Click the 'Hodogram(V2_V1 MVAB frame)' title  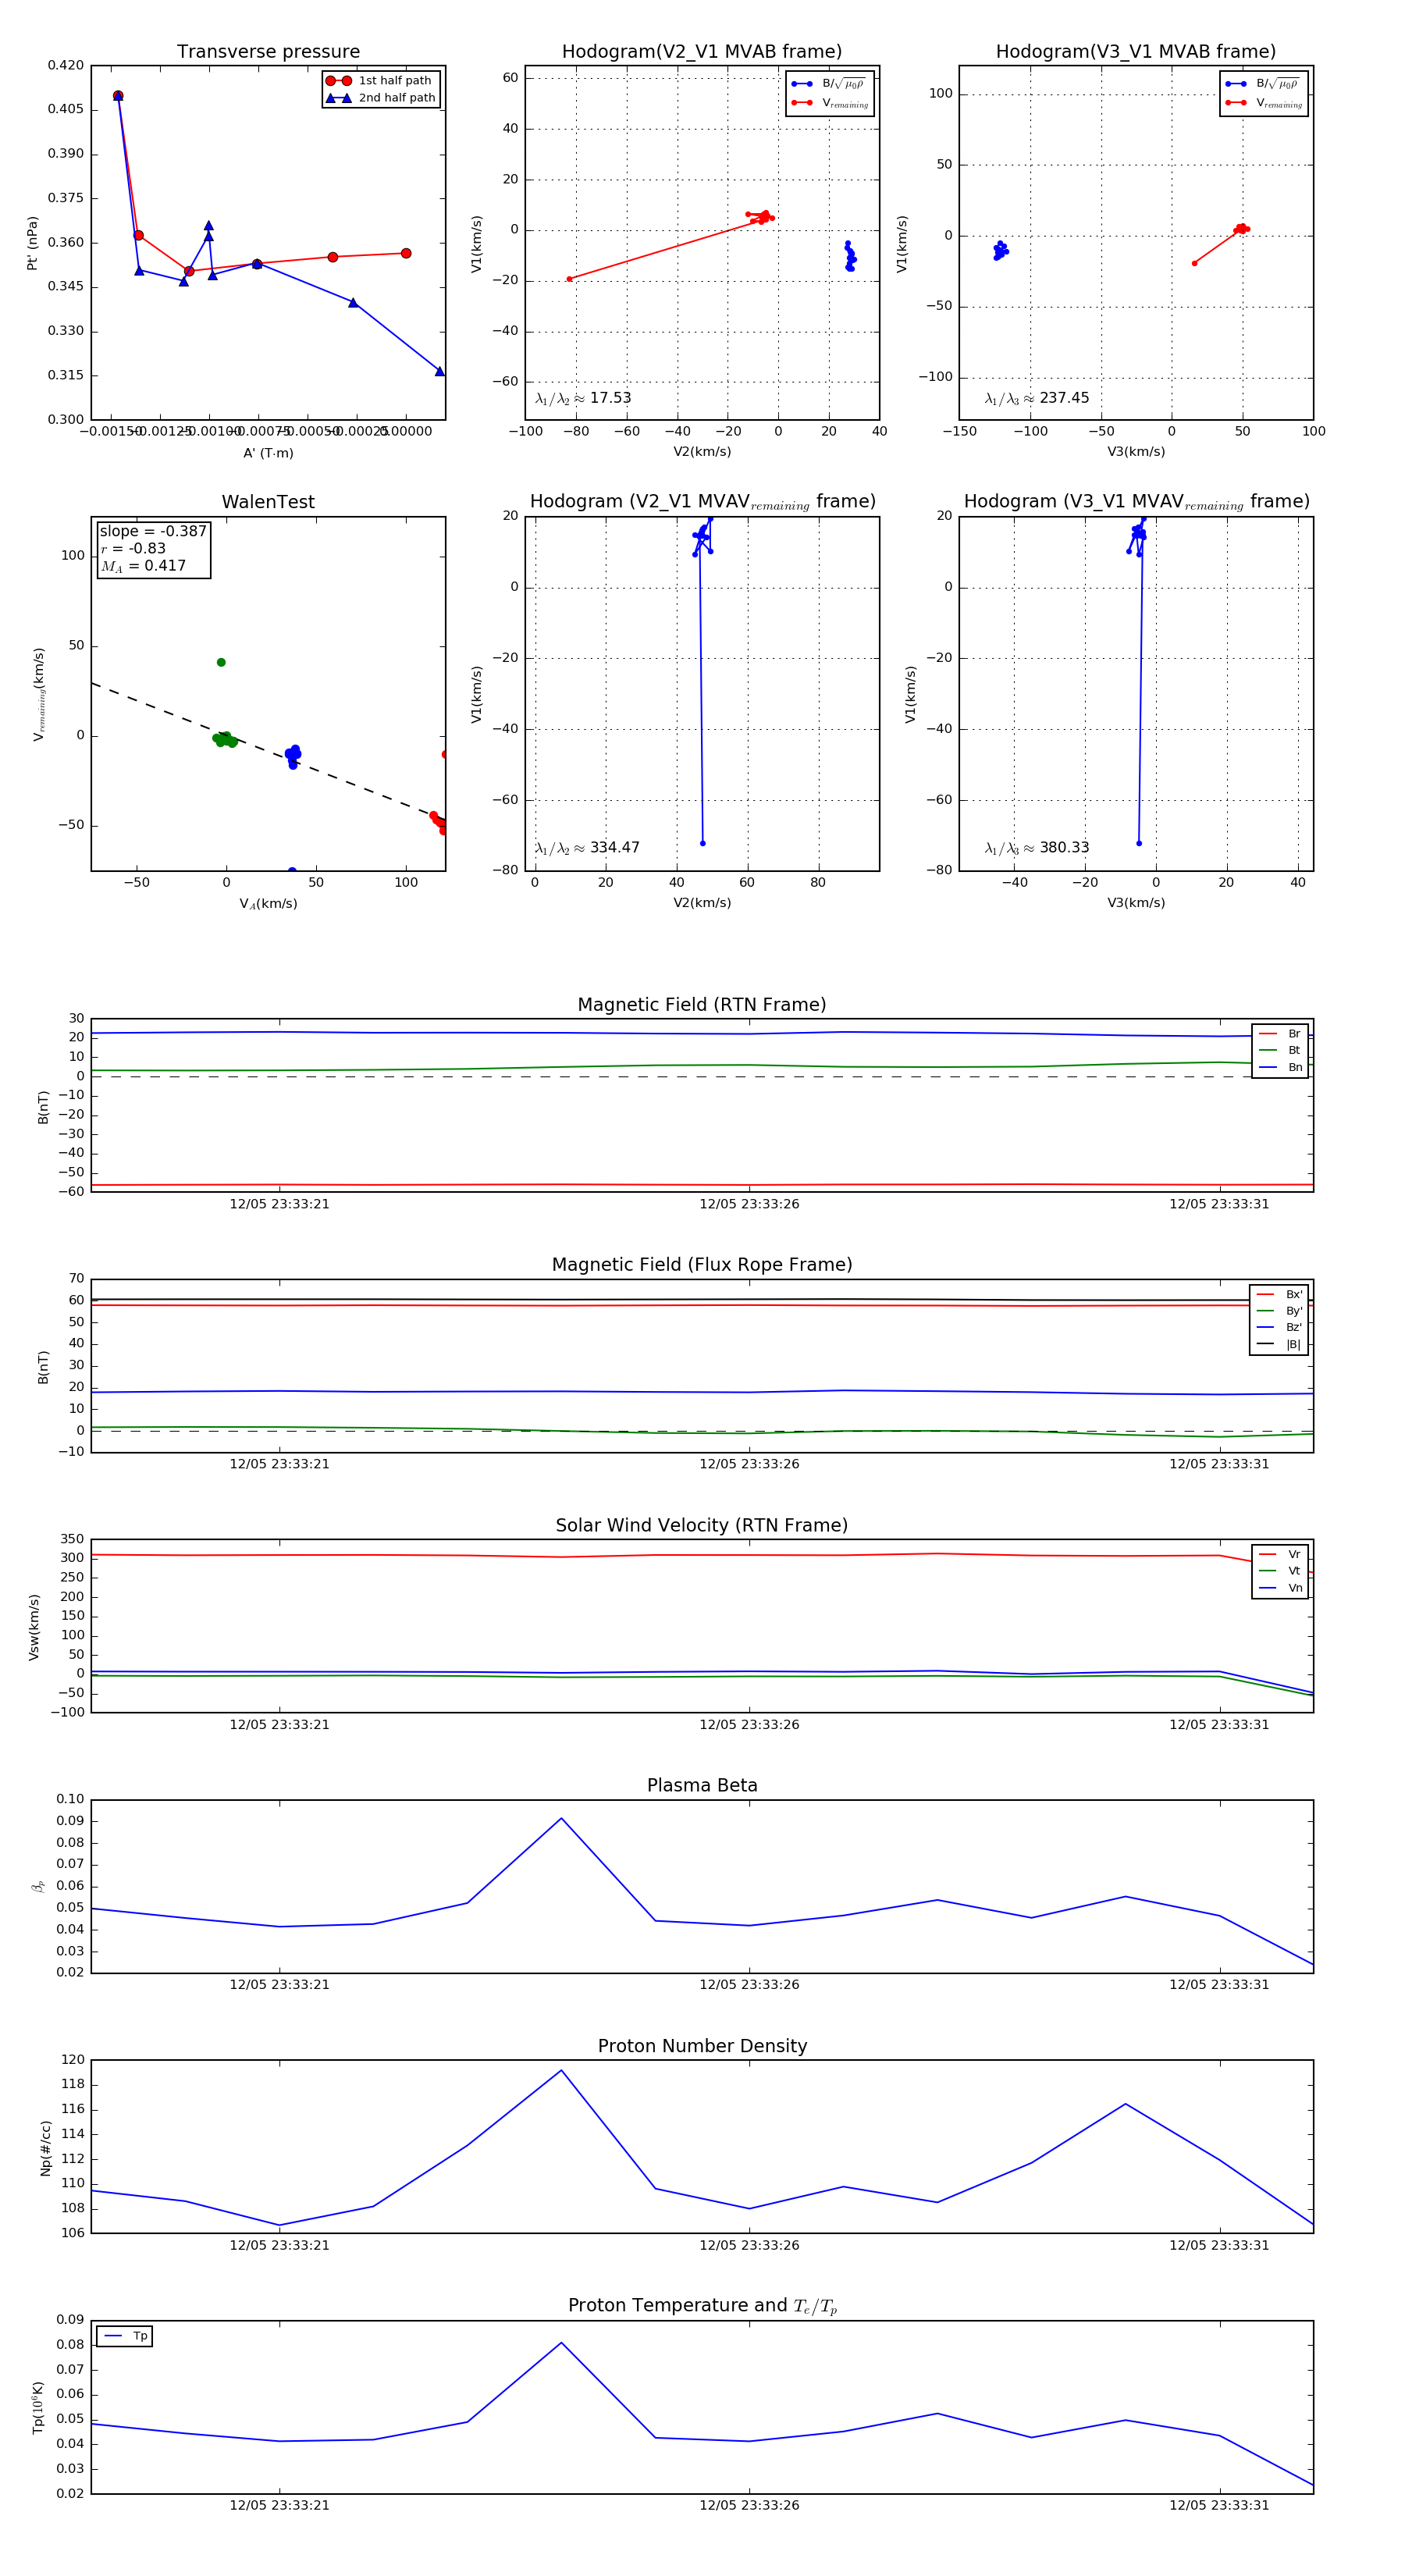[702, 52]
